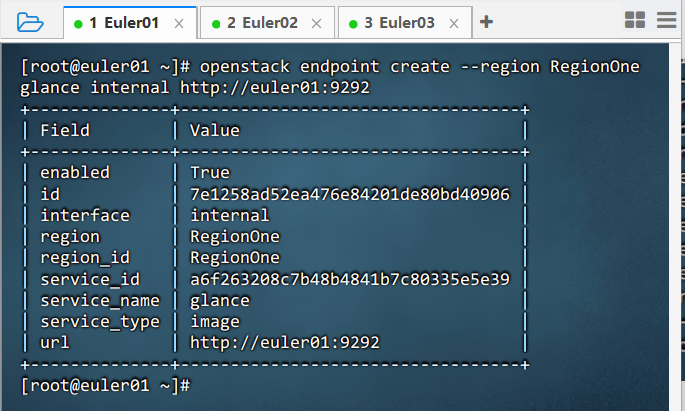Click the url field name
The height and width of the screenshot is (411, 685).
(x=55, y=342)
